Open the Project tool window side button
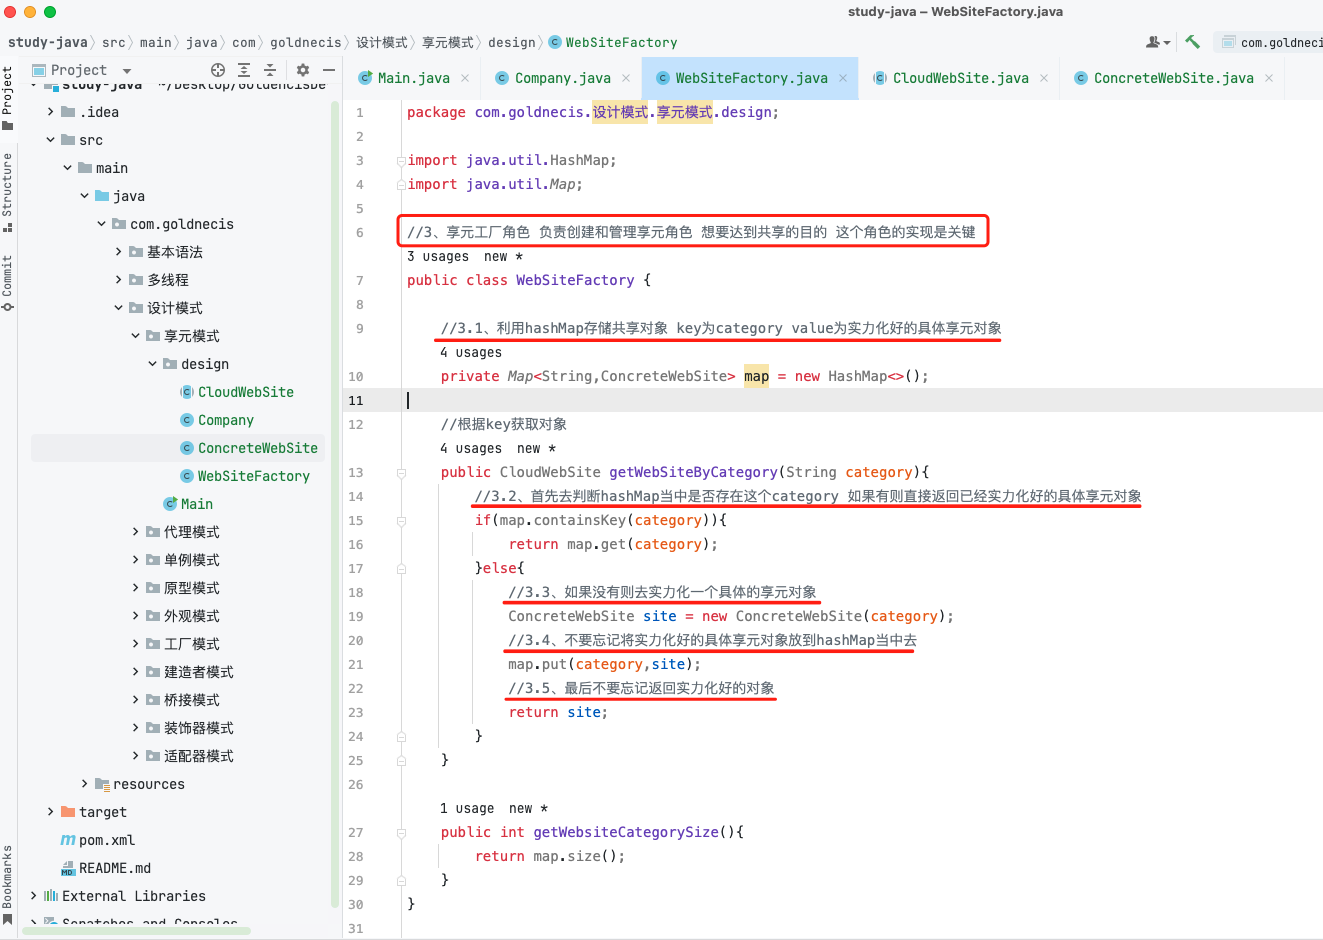 8,97
